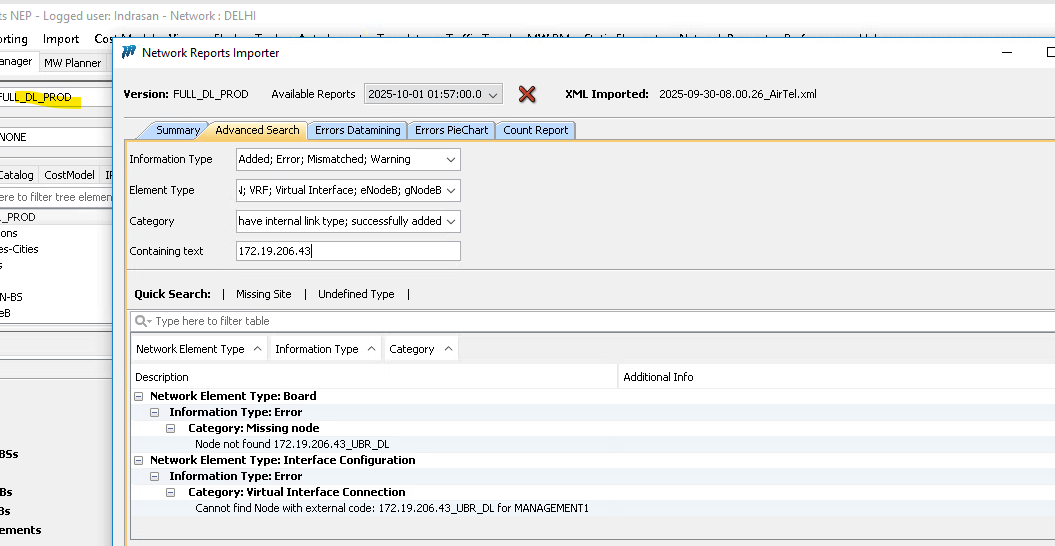This screenshot has width=1055, height=546.
Task: Click the red X delete report icon
Action: 527,94
